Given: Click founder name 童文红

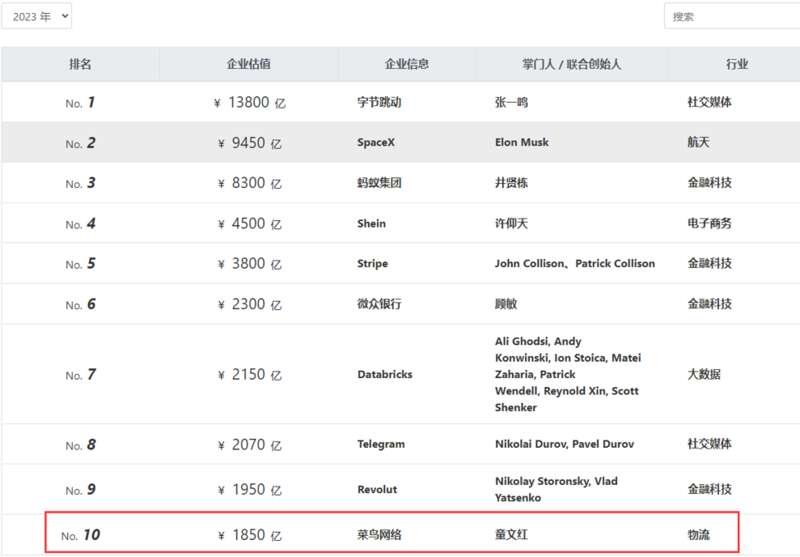Looking at the screenshot, I should [x=511, y=535].
